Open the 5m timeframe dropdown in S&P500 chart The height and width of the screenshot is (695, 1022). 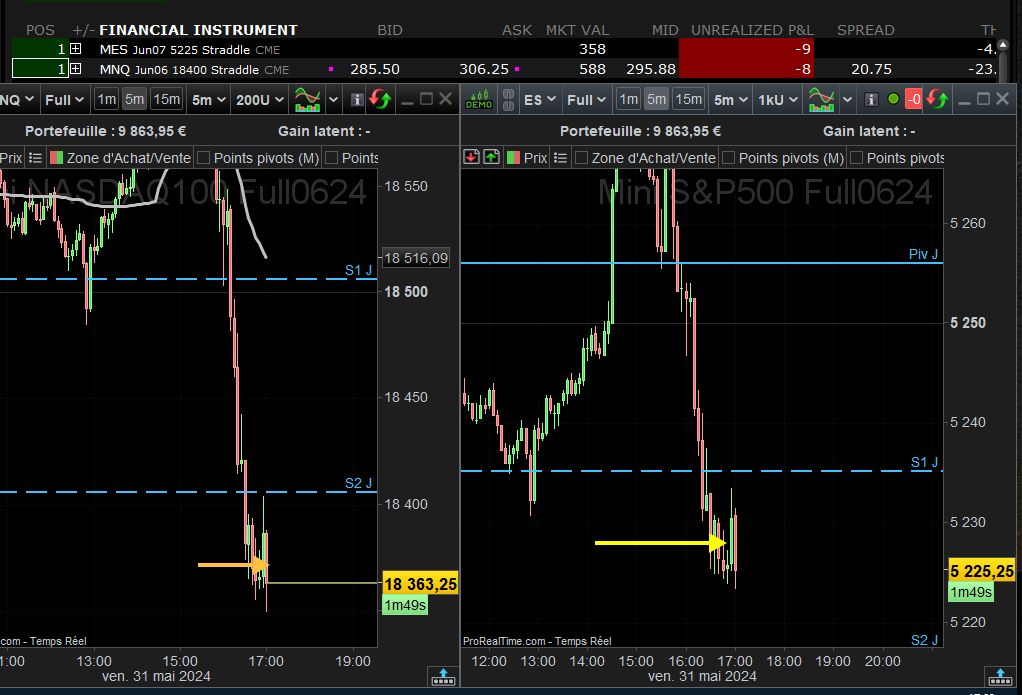tap(731, 100)
